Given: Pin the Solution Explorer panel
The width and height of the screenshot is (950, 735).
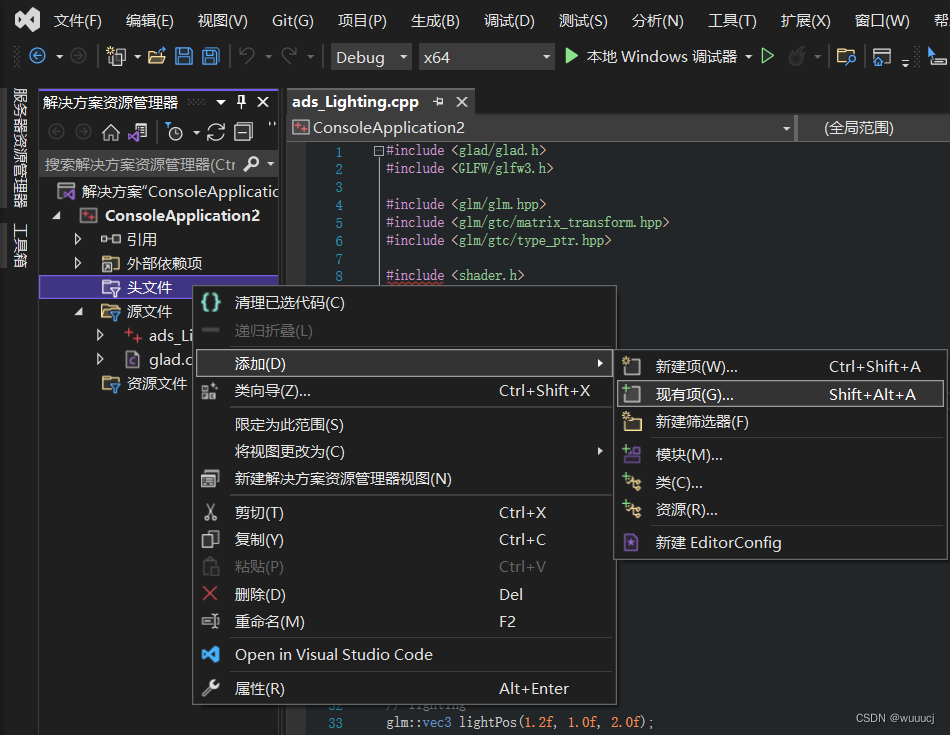Looking at the screenshot, I should (x=241, y=102).
